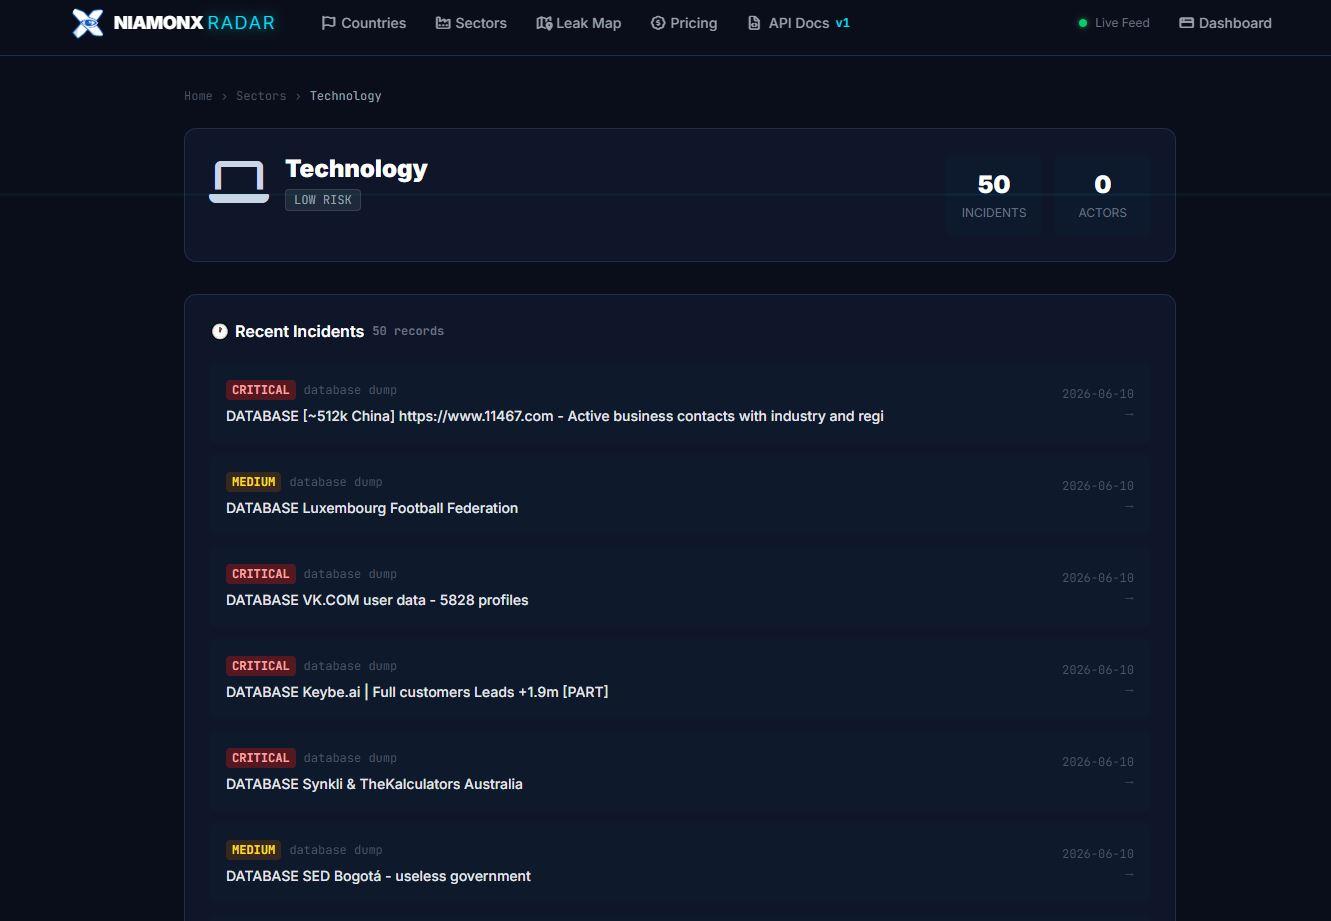Screen dimensions: 1331x921
Task: Open the Keybe.ai customers leads incident
Action: click(680, 680)
